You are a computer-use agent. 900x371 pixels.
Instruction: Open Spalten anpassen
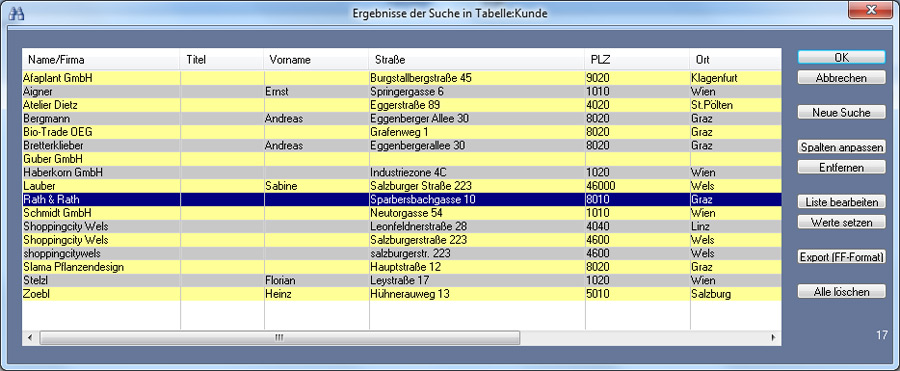[841, 147]
